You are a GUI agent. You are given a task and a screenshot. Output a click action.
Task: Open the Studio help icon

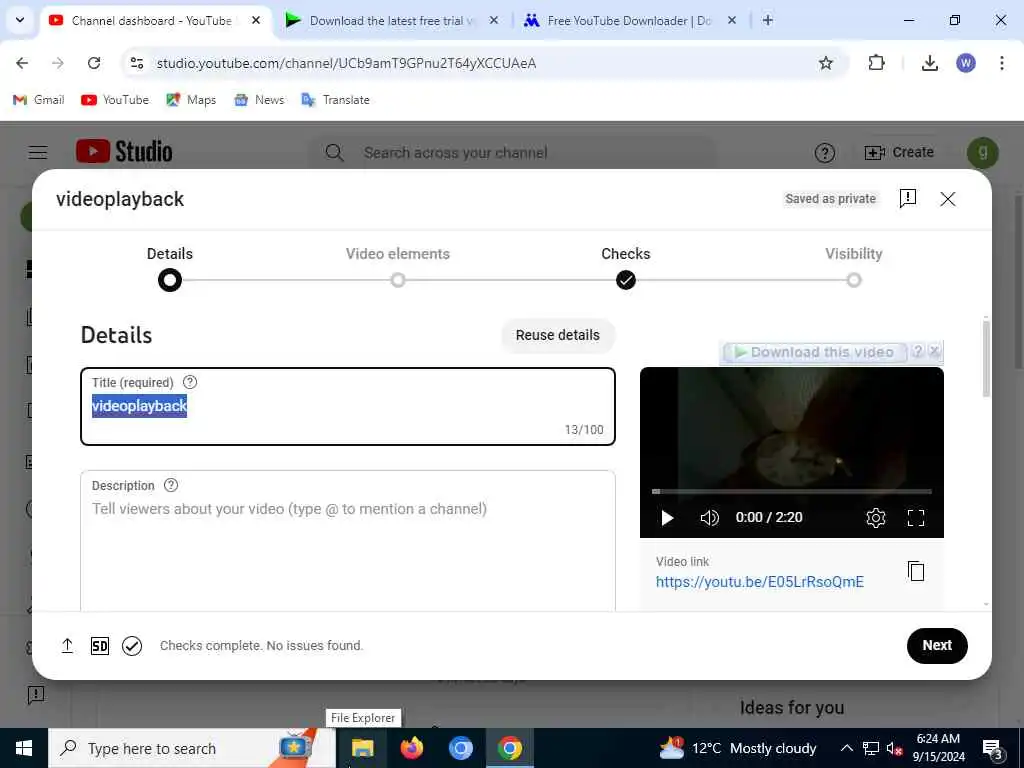[825, 153]
